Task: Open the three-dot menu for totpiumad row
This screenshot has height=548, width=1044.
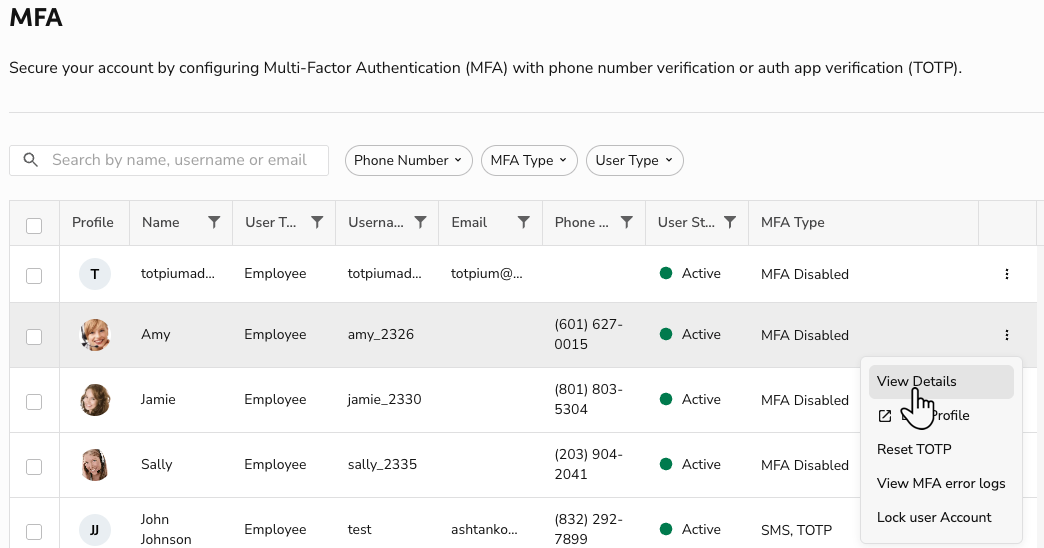Action: (x=1007, y=274)
